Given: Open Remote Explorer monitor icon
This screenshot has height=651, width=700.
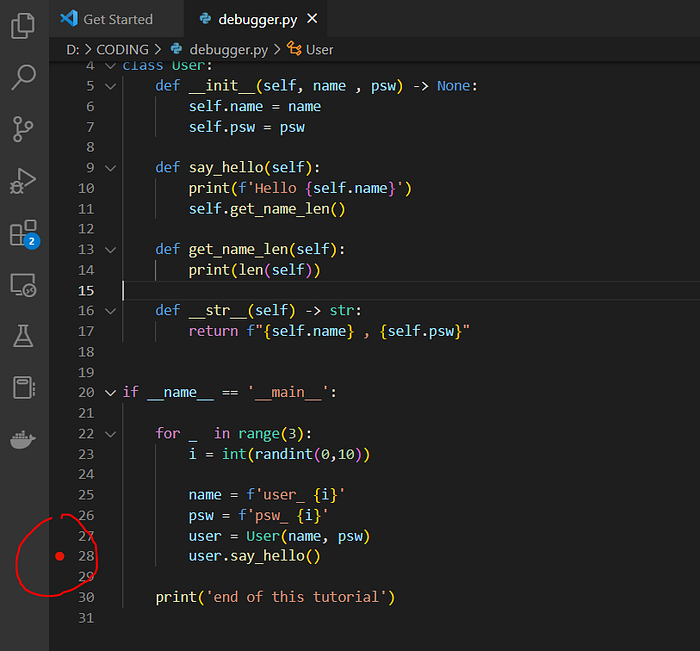Looking at the screenshot, I should [x=23, y=285].
